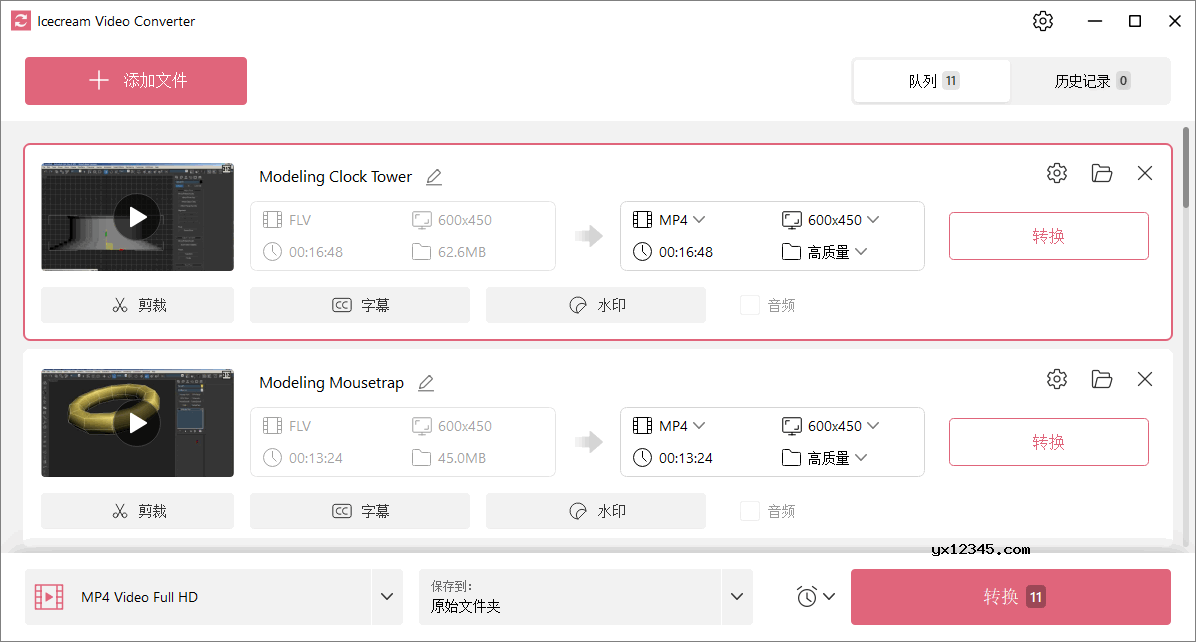The height and width of the screenshot is (642, 1196).
Task: Rename Modeling Clock Tower with pencil icon
Action: point(434,177)
